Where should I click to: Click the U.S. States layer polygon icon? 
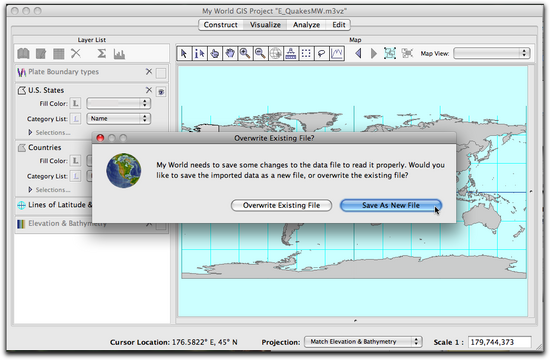(22, 91)
